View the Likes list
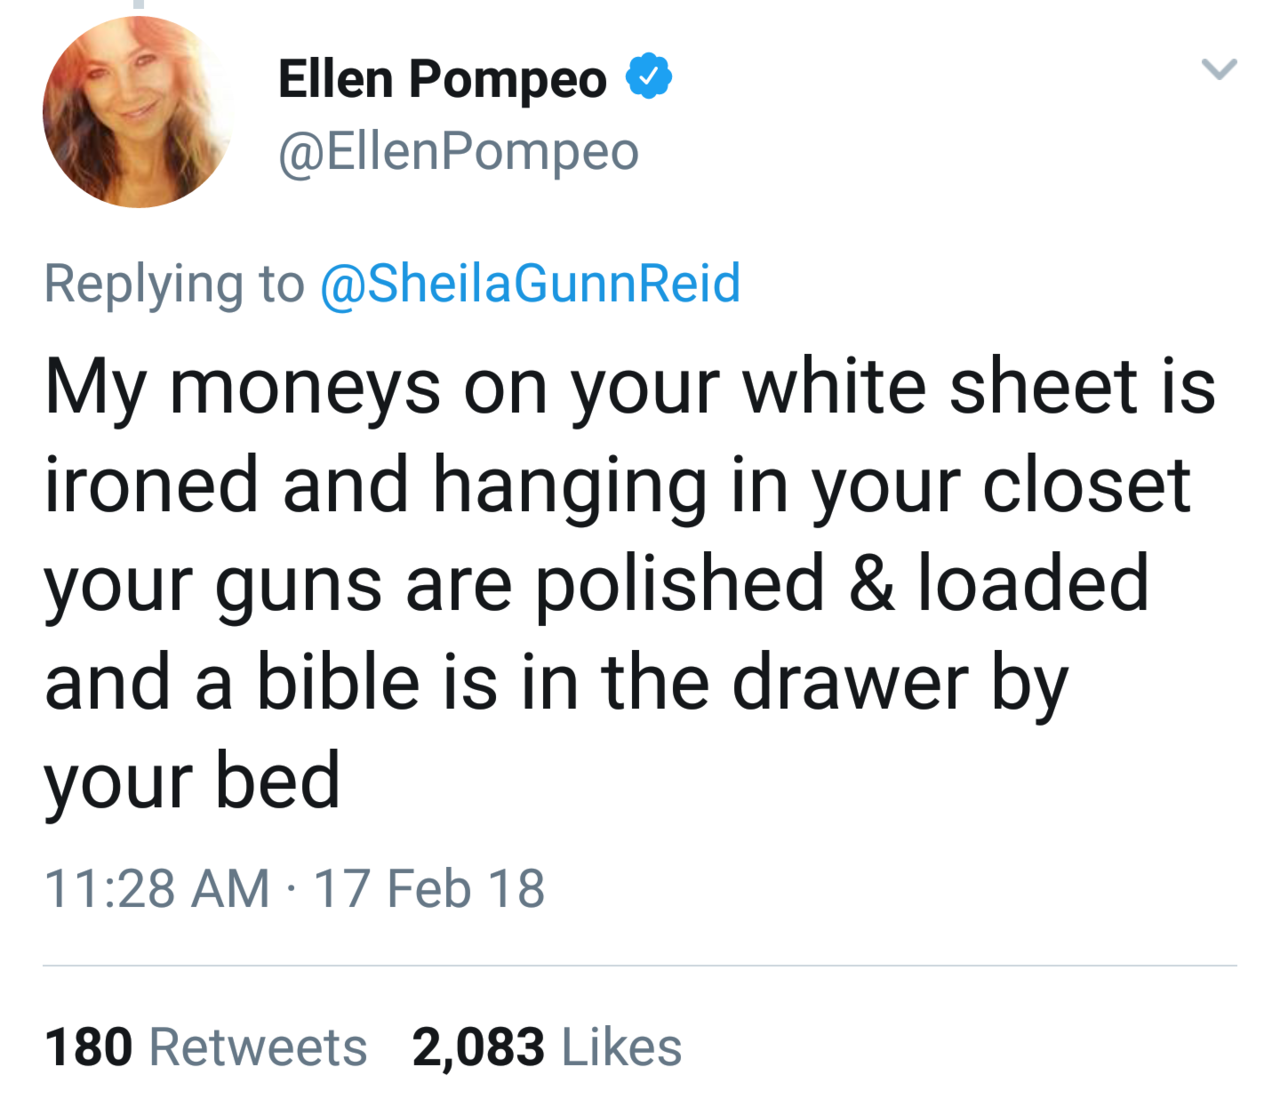The width and height of the screenshot is (1280, 1107). pos(621,1047)
